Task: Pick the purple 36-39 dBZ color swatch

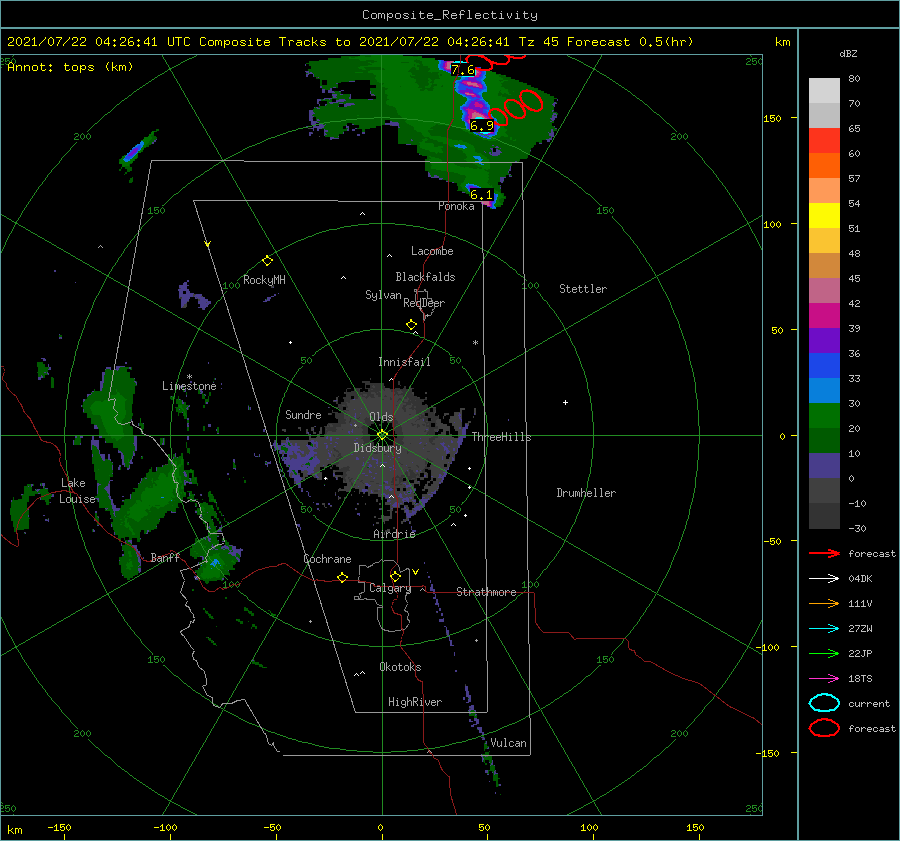Action: [824, 340]
